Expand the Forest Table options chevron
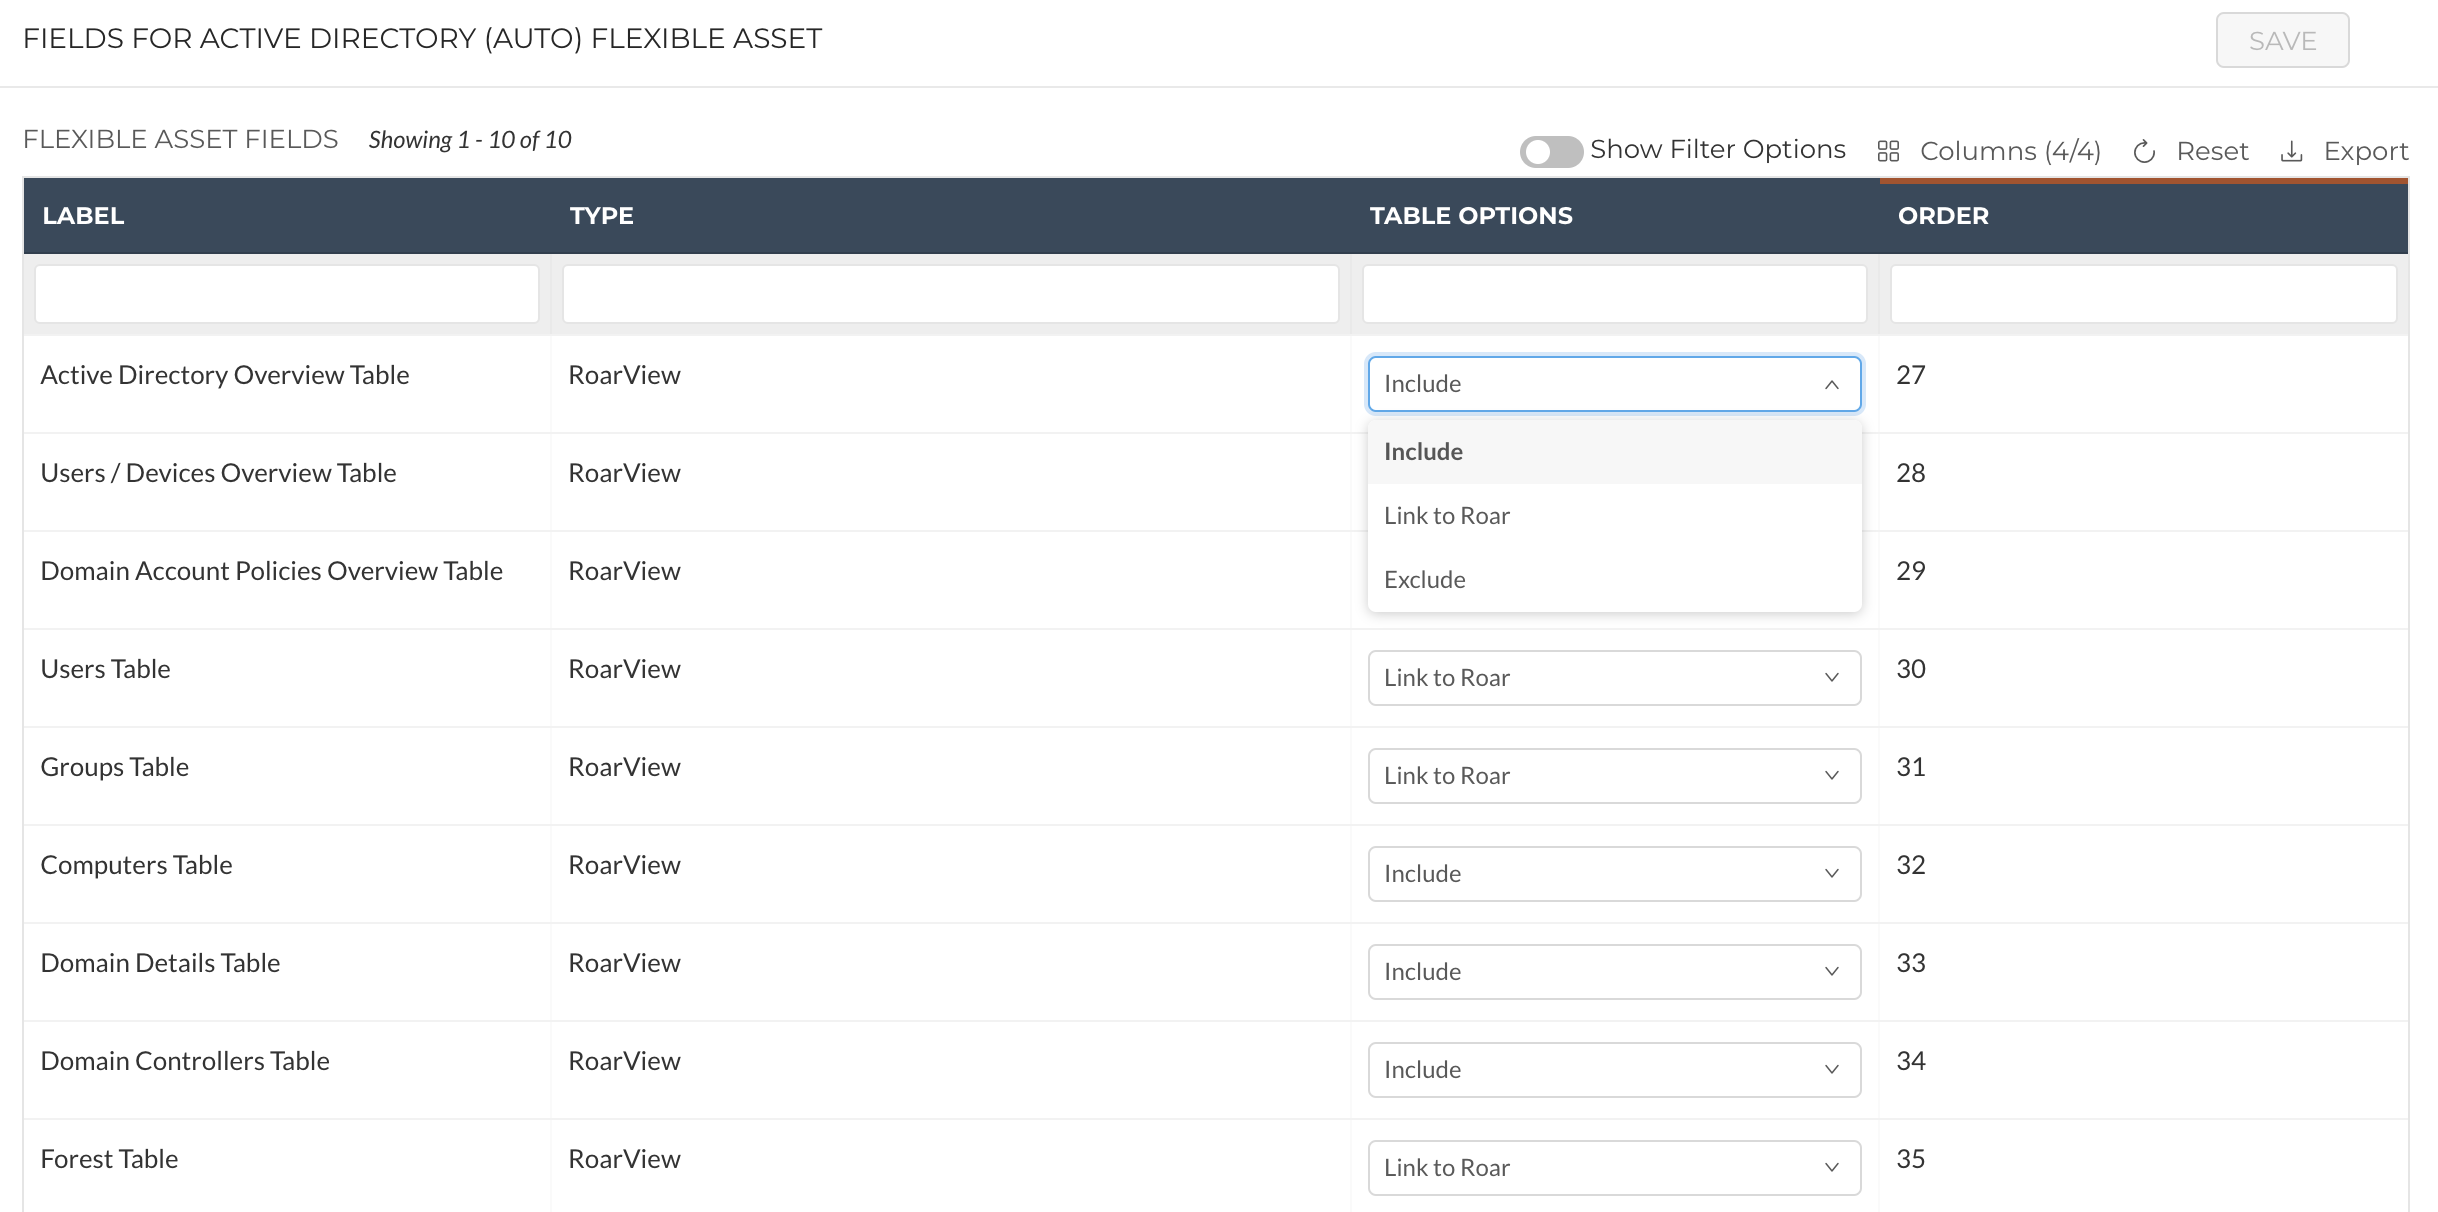The width and height of the screenshot is (2438, 1212). 1831,1167
